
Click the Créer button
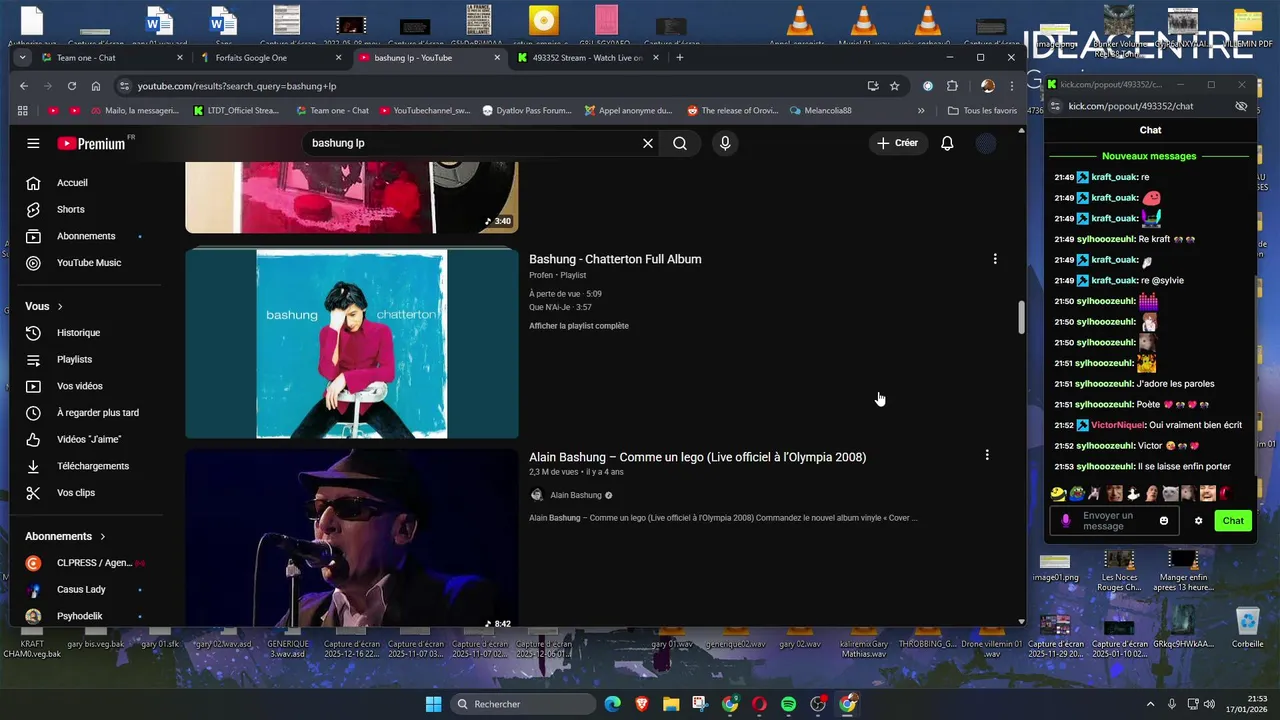pyautogui.click(x=897, y=143)
